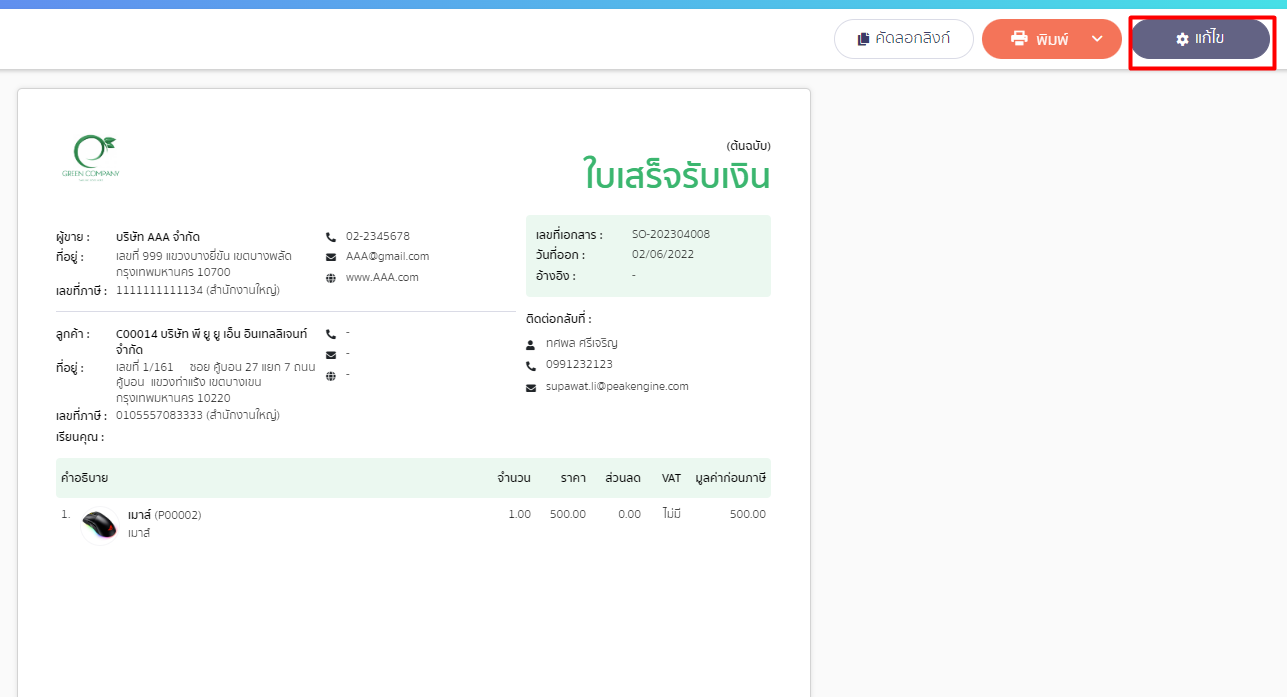Open the พิมพ์ dropdown chevron
The image size is (1287, 697).
pyautogui.click(x=1097, y=39)
